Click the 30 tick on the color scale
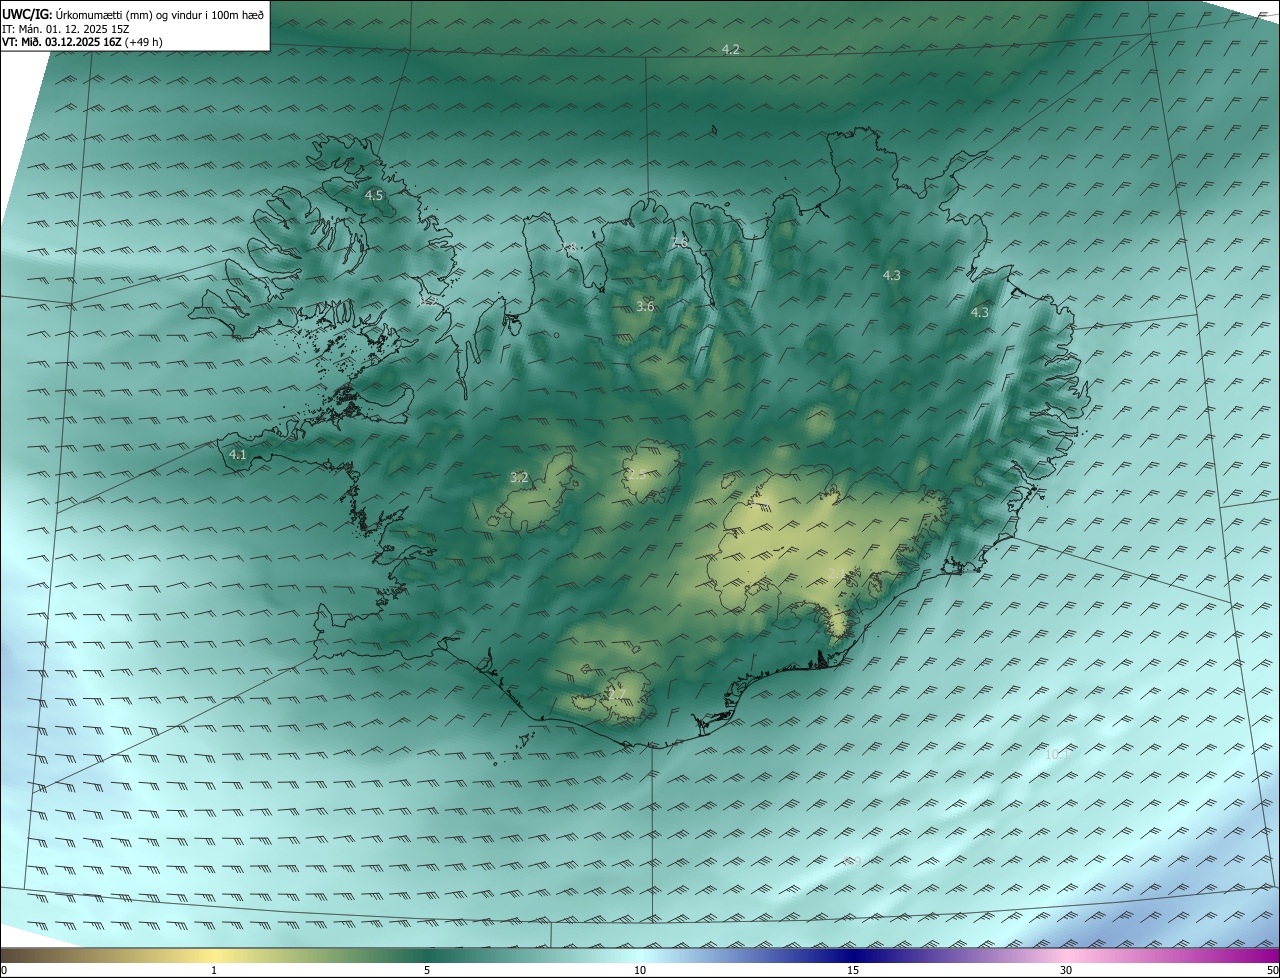The image size is (1280, 978). click(x=1066, y=970)
